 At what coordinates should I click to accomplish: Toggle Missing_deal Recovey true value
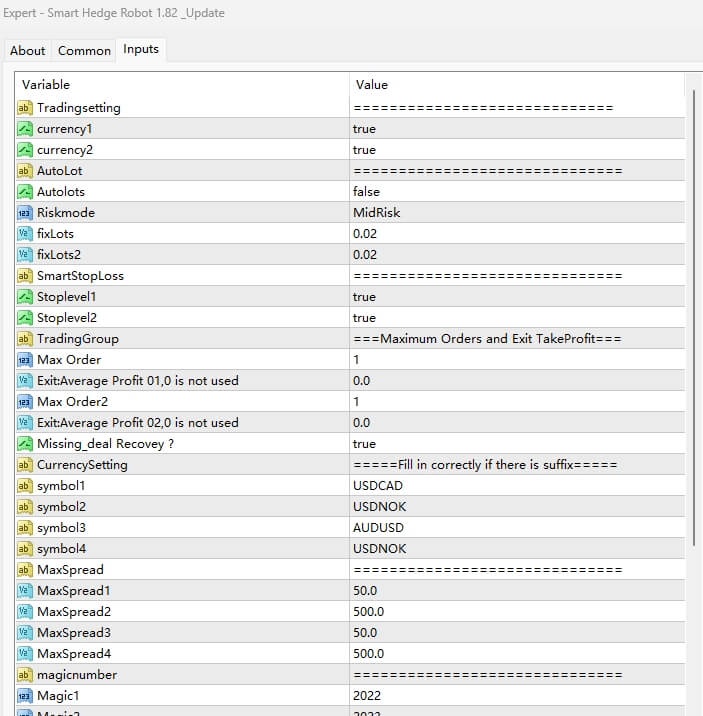[x=365, y=444]
